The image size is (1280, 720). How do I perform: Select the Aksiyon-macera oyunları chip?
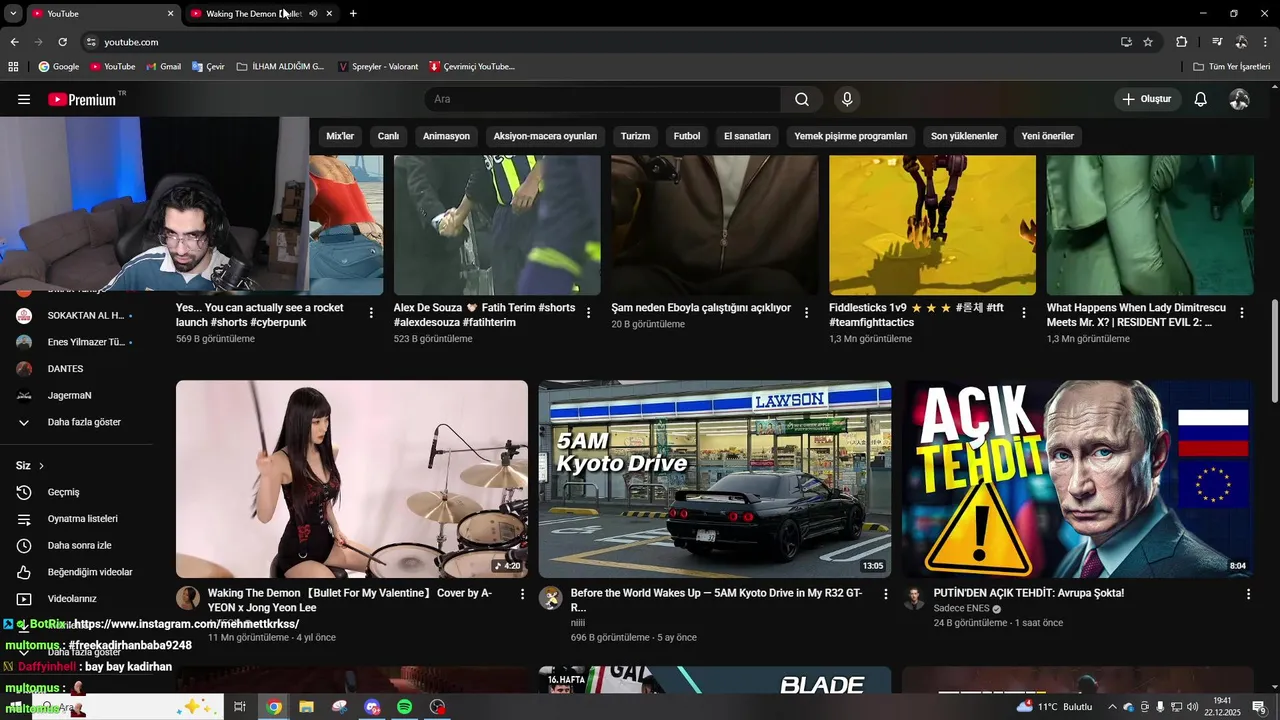[x=545, y=136]
